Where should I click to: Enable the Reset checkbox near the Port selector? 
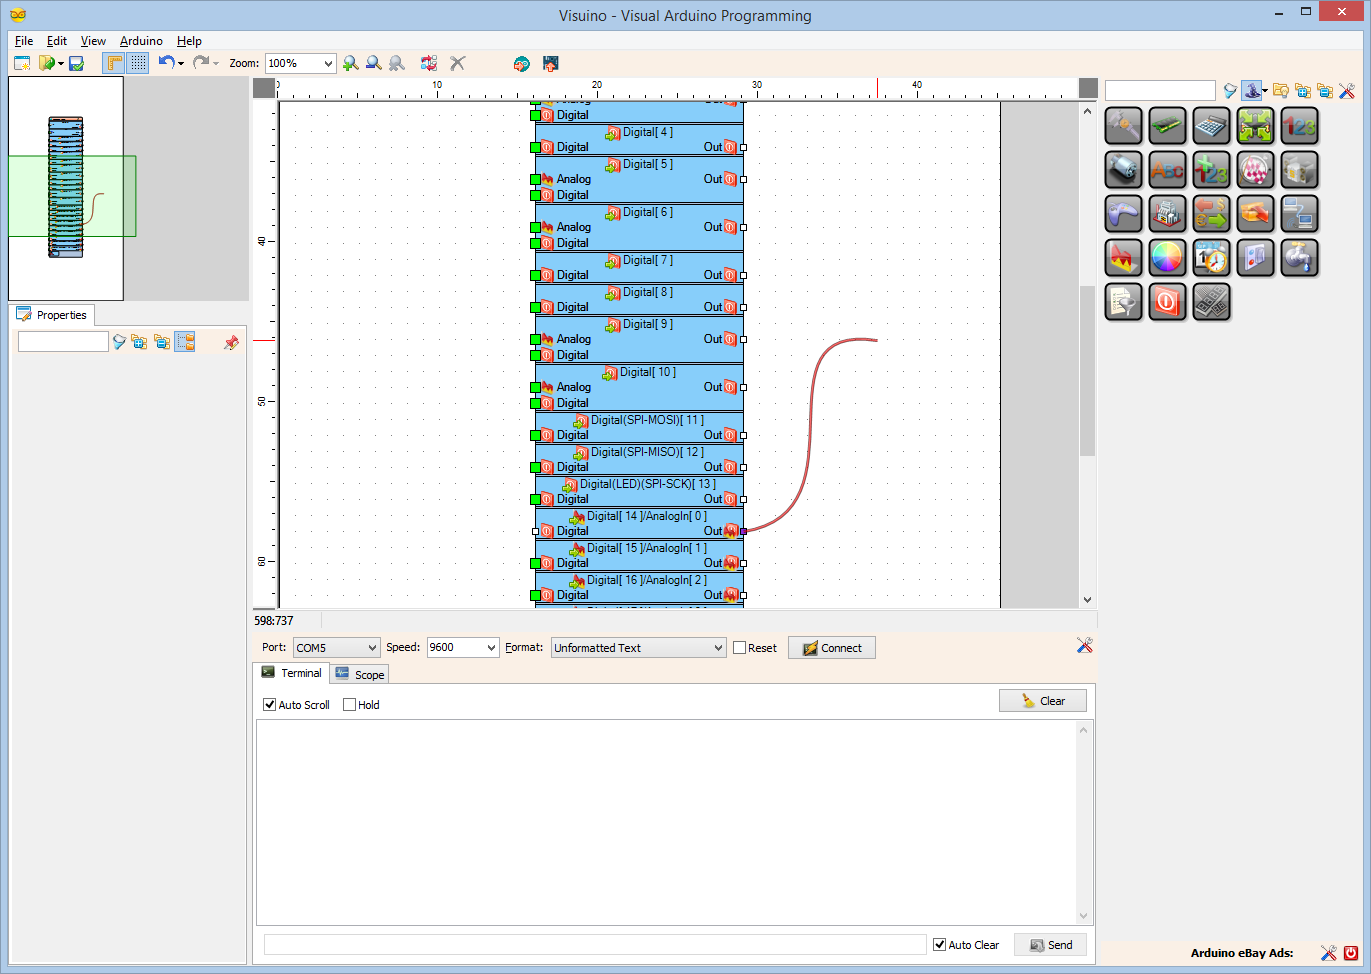tap(739, 647)
